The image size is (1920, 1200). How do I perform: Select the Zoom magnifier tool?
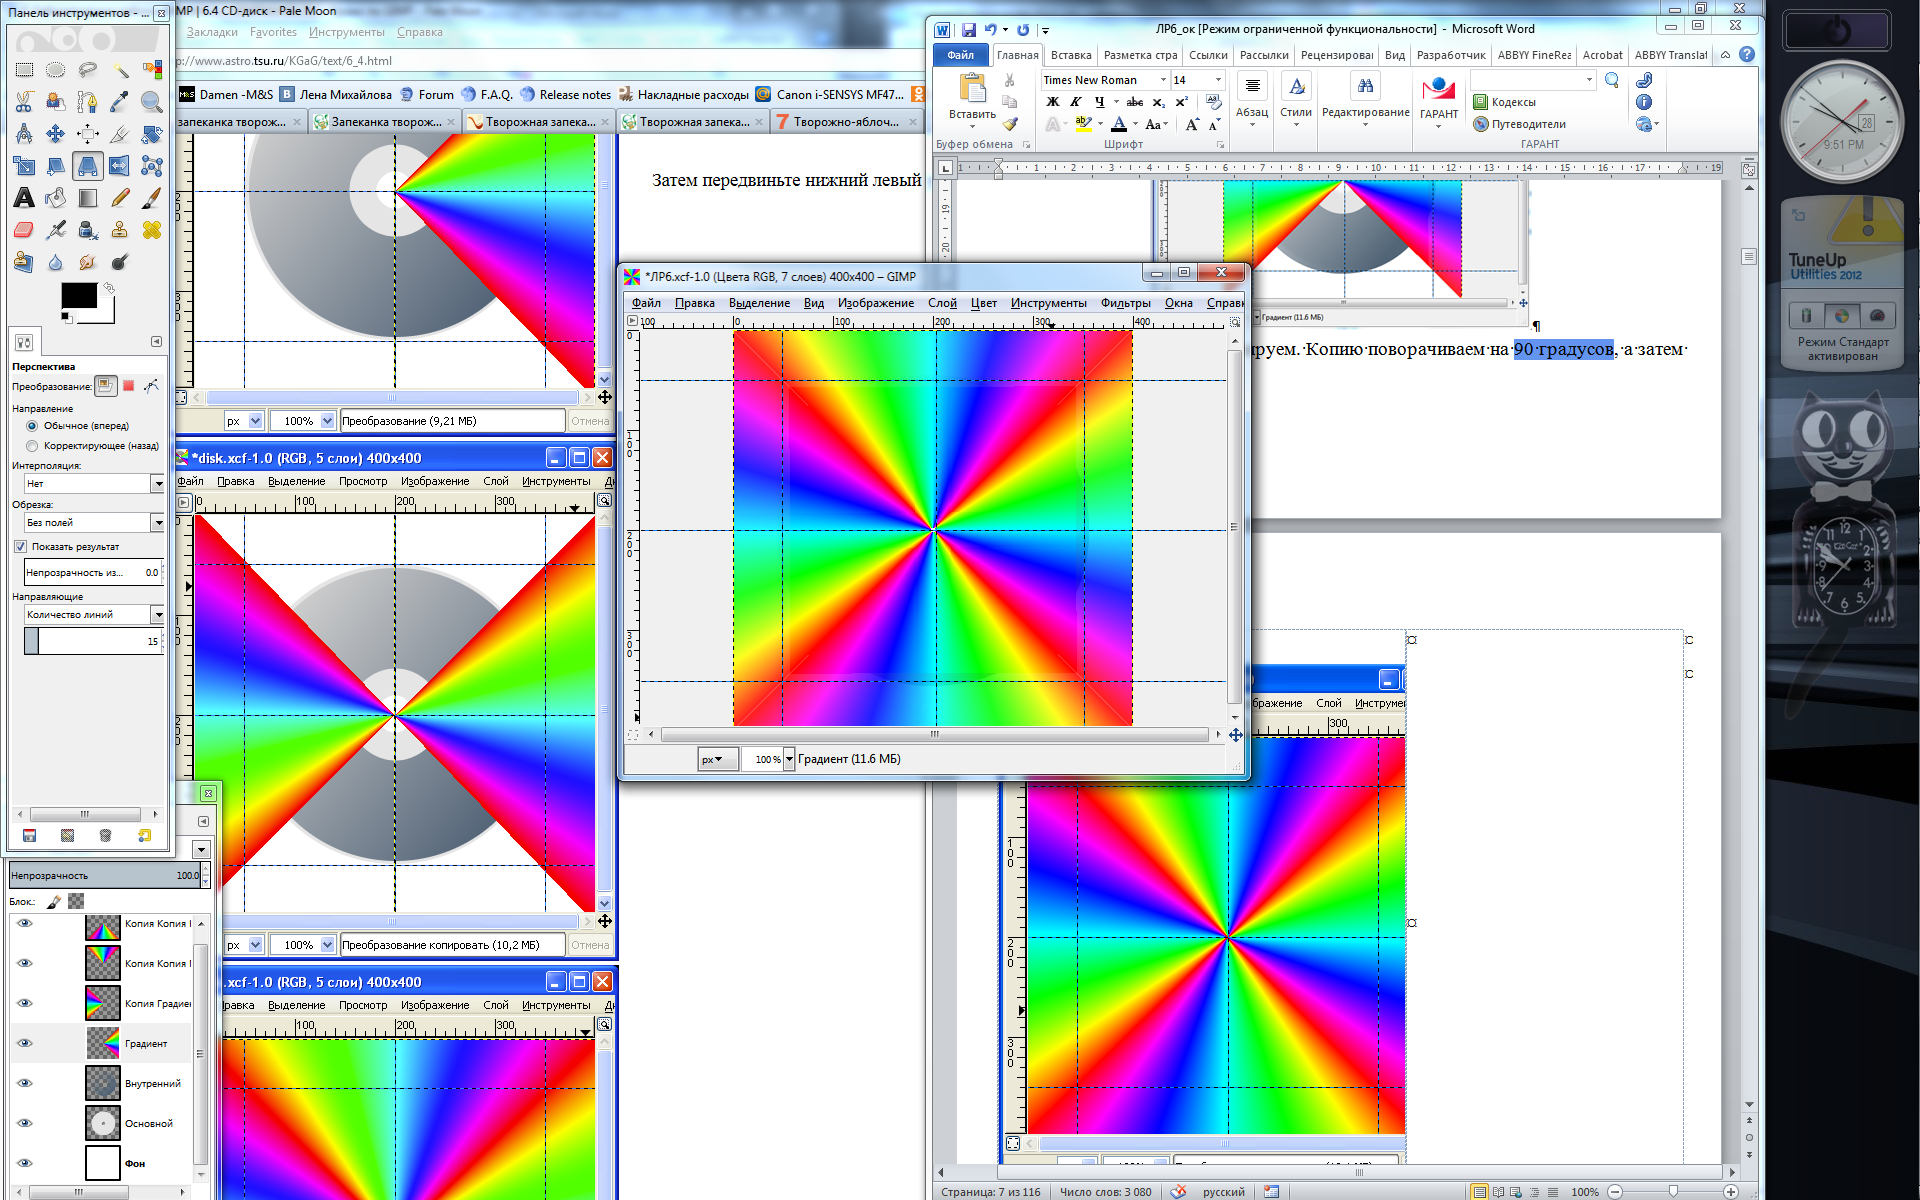[152, 102]
